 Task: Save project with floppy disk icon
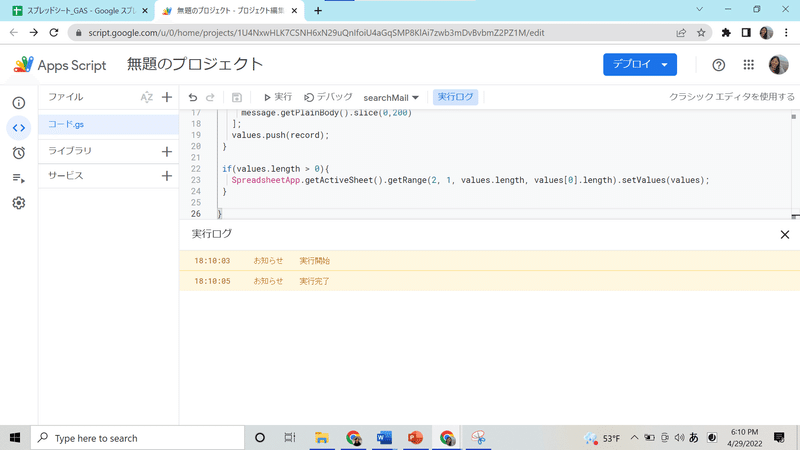tap(237, 97)
